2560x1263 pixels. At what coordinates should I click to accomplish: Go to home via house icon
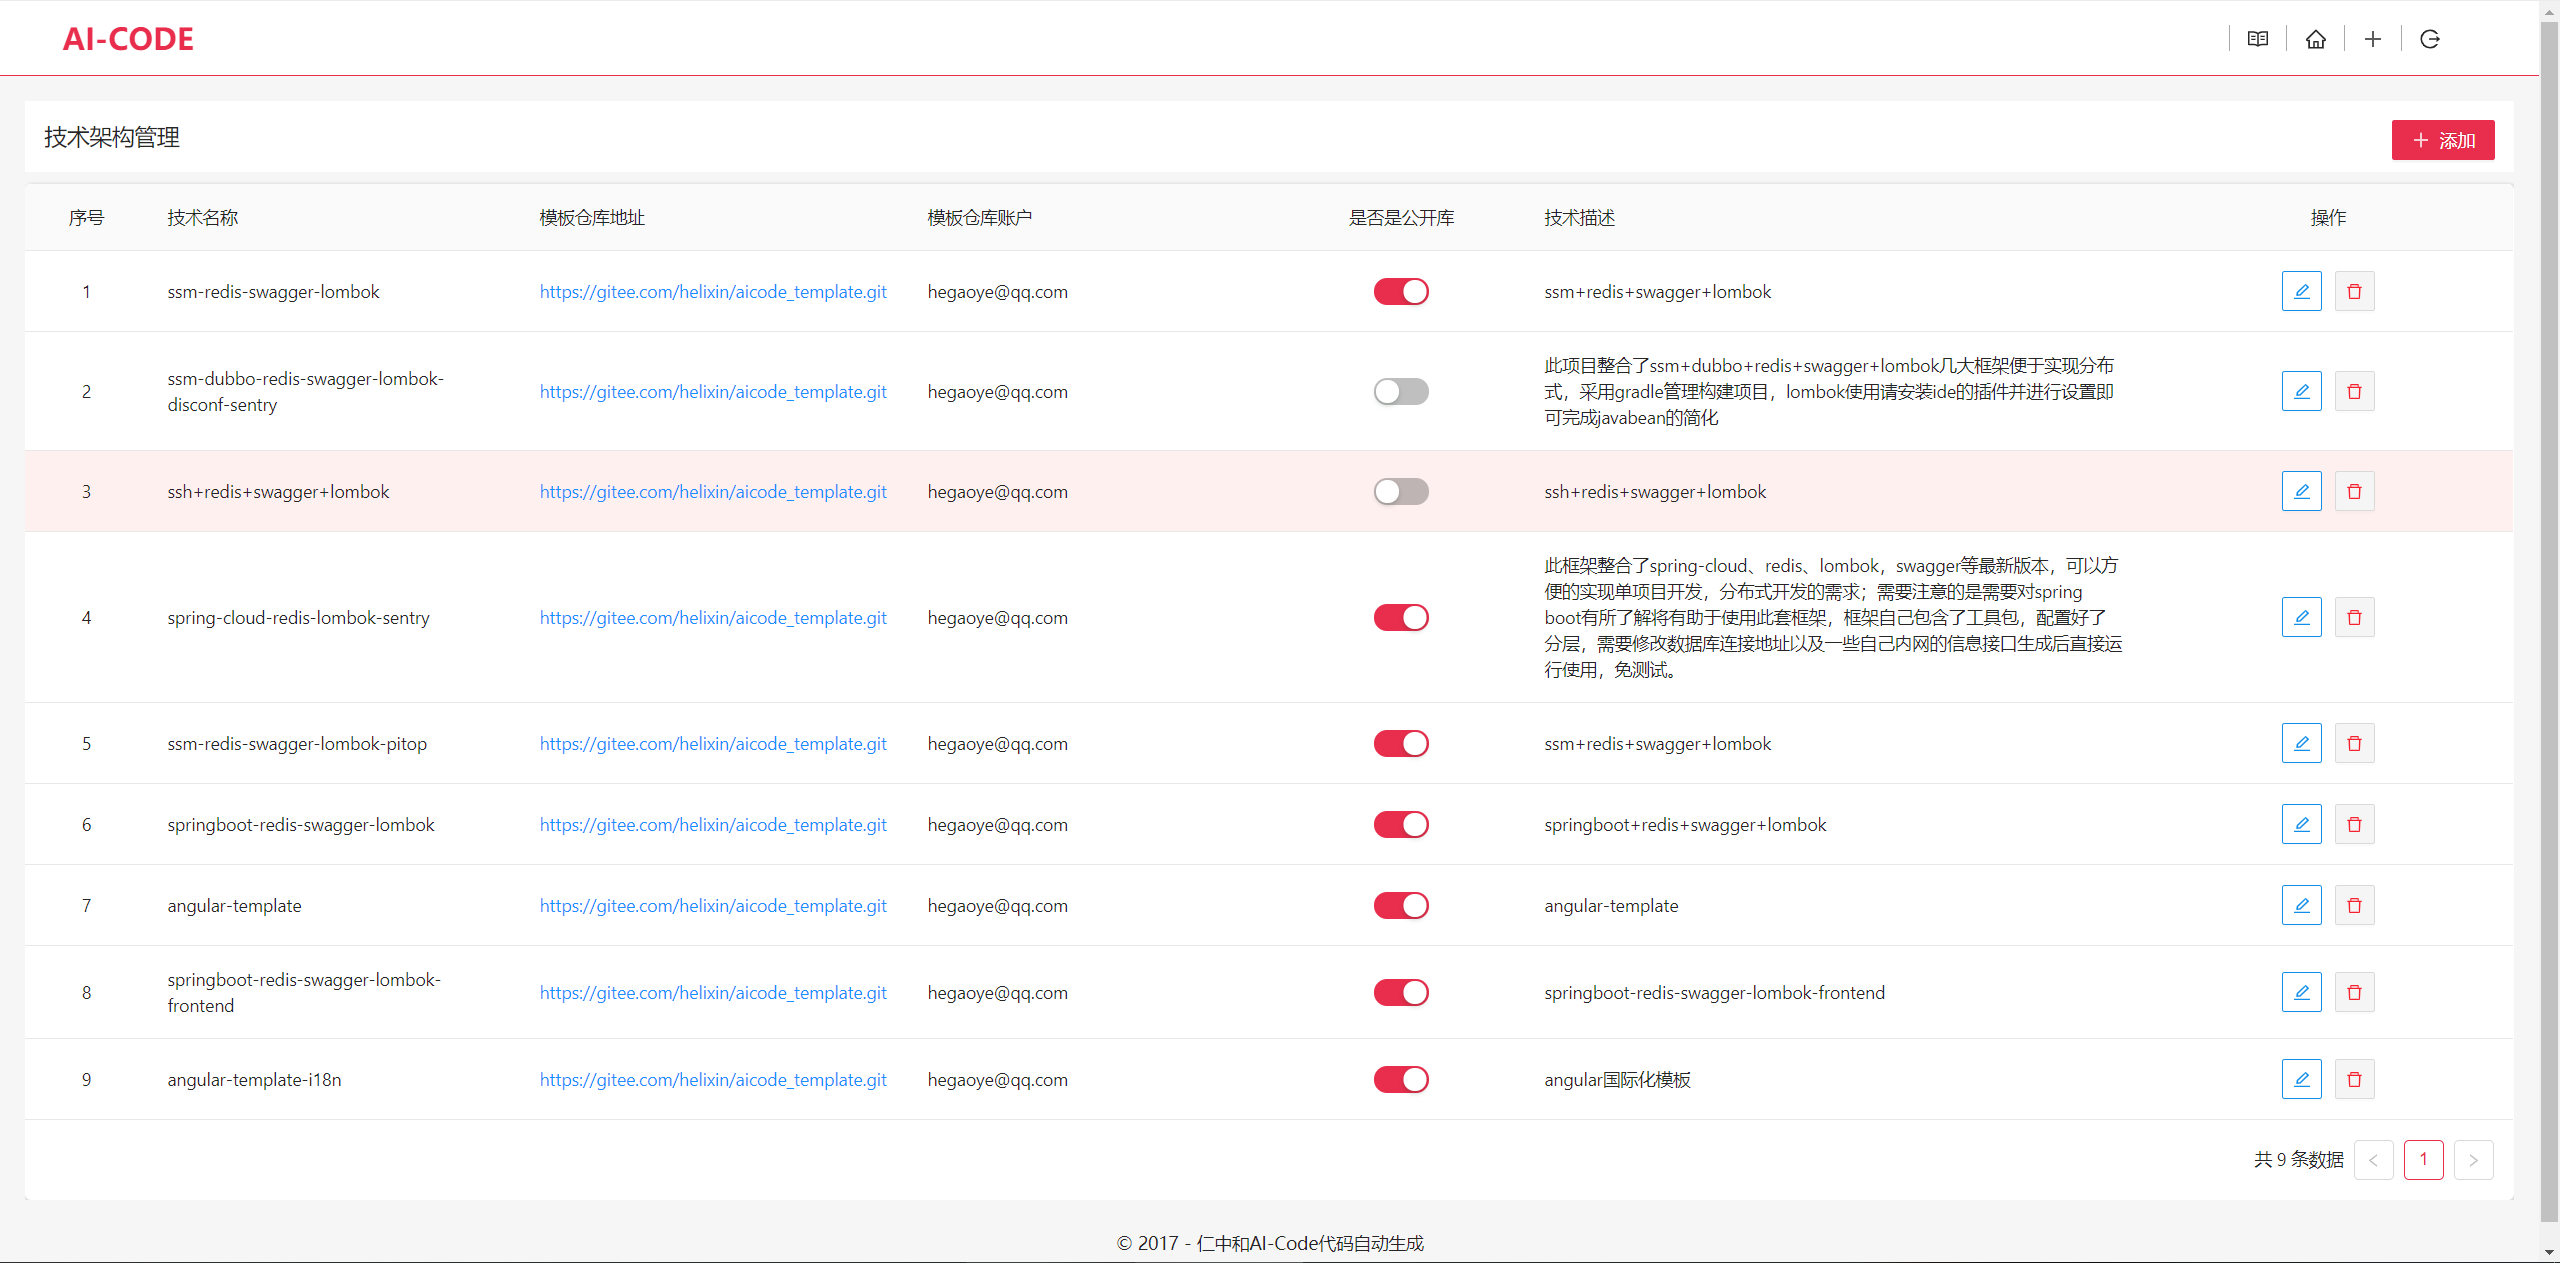(x=2315, y=39)
